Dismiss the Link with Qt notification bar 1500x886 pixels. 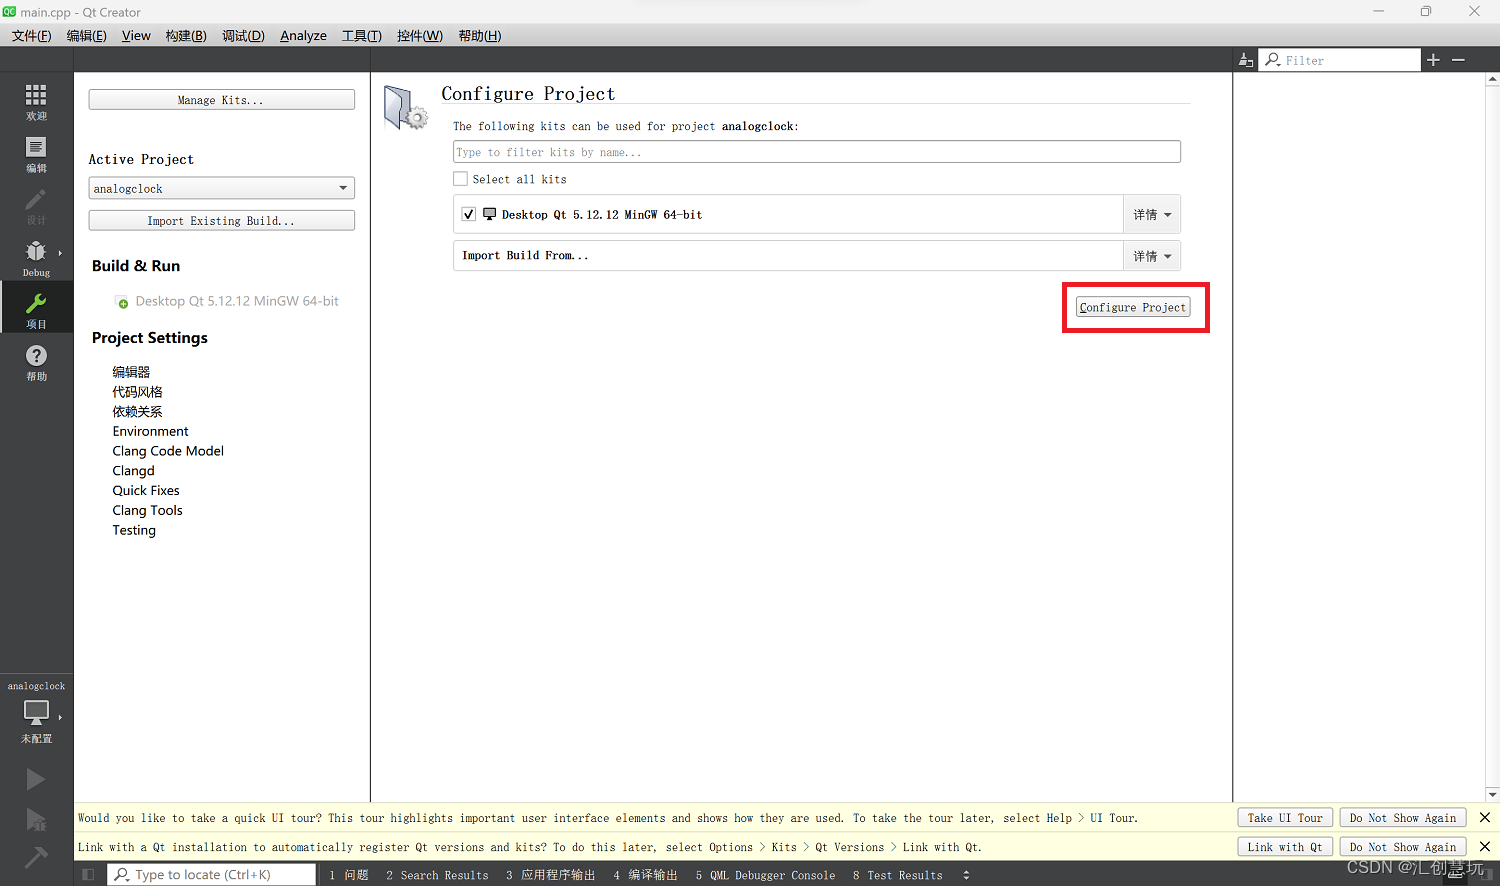pos(1485,847)
